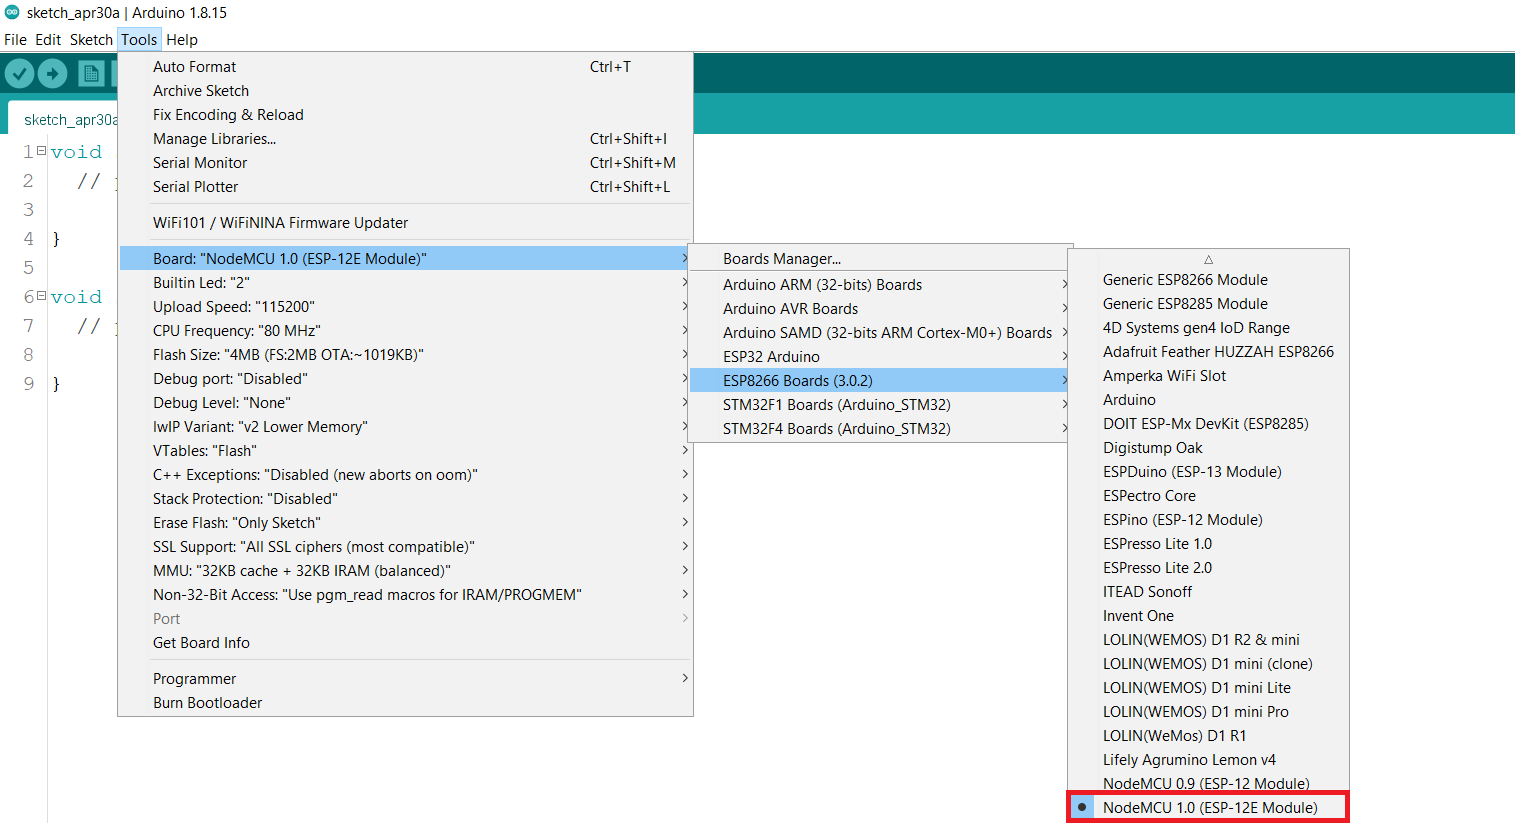Expand the SSL Support submenu

tap(405, 547)
